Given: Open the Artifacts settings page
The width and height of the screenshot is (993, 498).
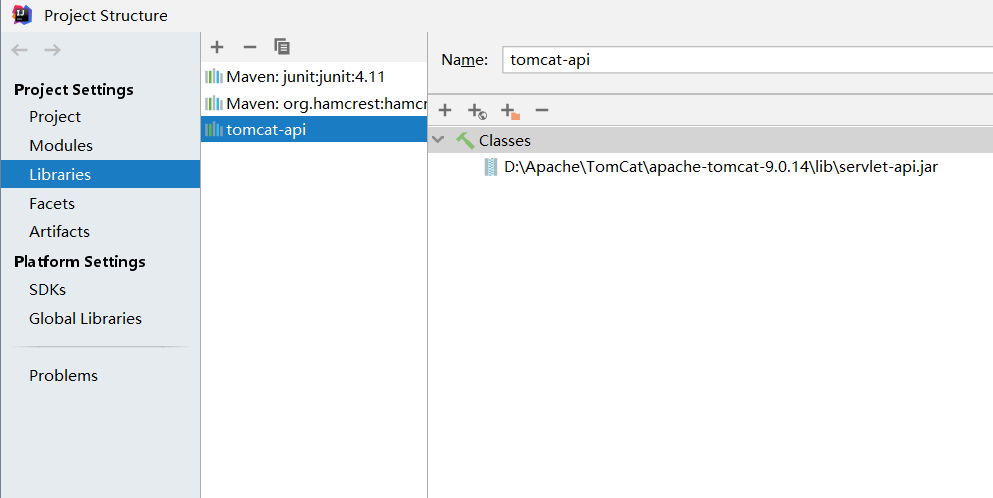Looking at the screenshot, I should pyautogui.click(x=60, y=232).
